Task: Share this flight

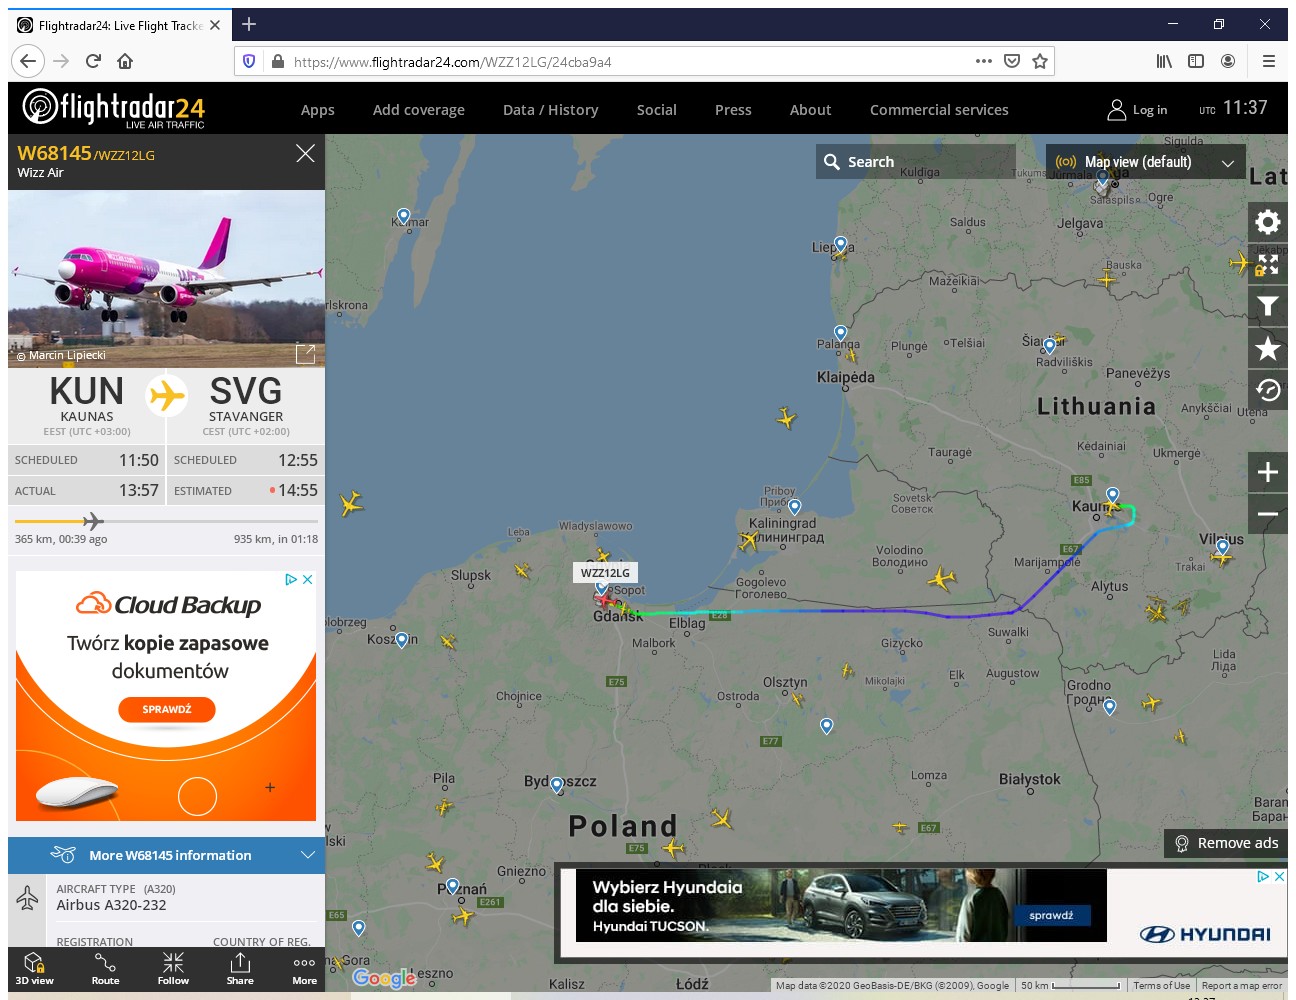Action: point(240,968)
